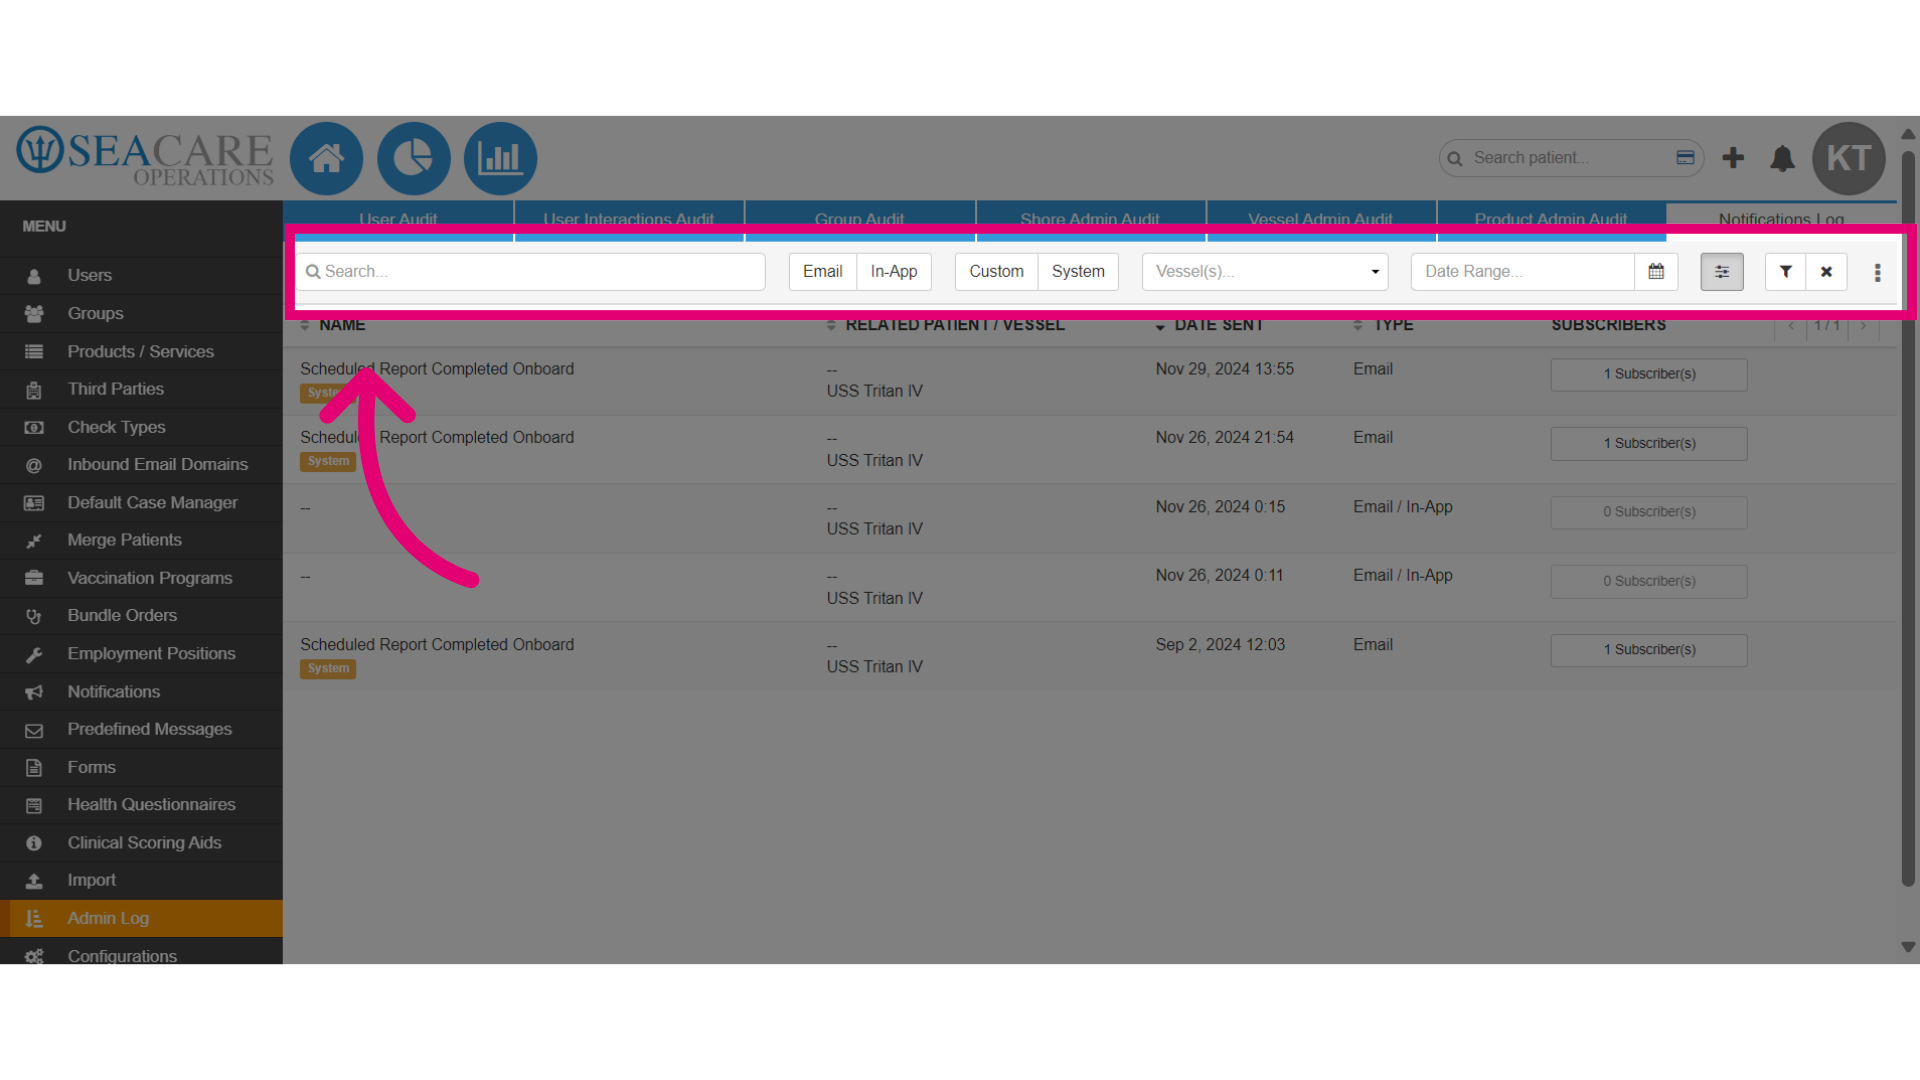Open the bar chart reports icon
1920x1080 pixels.
[x=500, y=158]
